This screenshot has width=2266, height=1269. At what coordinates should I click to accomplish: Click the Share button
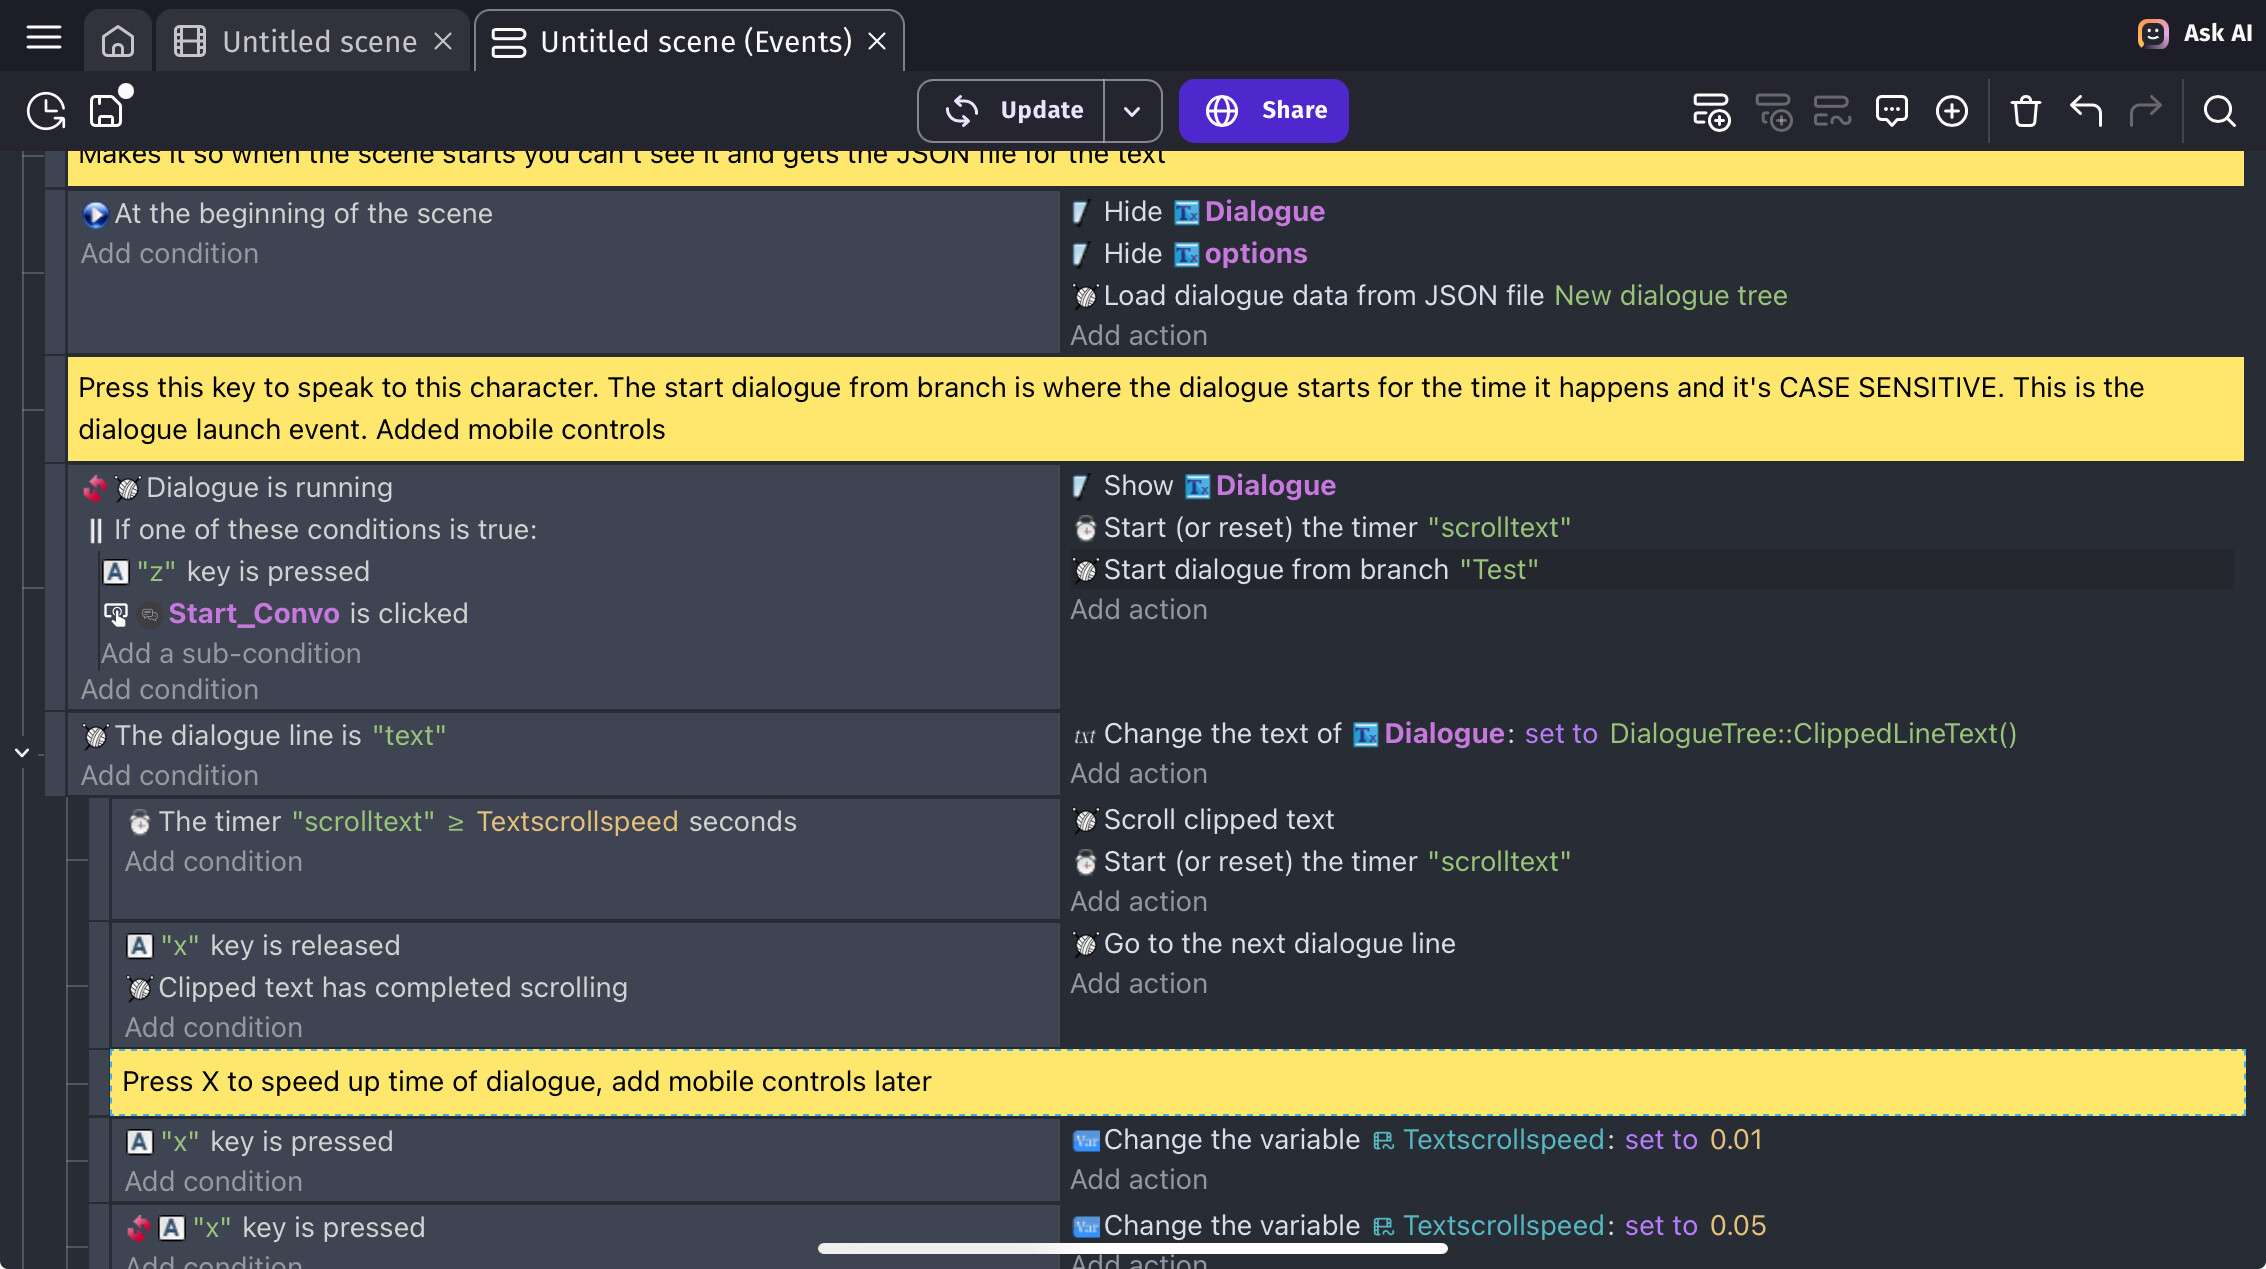coord(1263,111)
